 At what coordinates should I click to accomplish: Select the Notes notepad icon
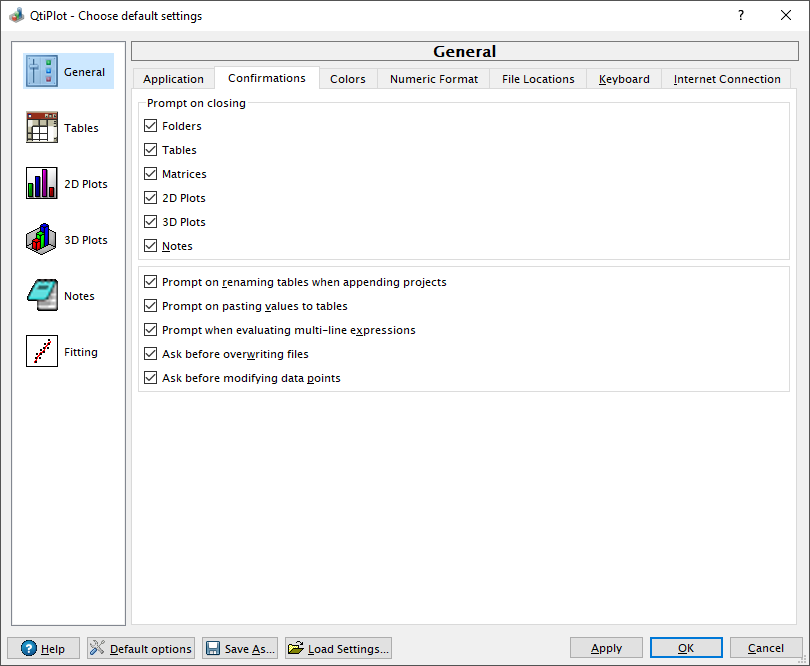click(x=41, y=296)
